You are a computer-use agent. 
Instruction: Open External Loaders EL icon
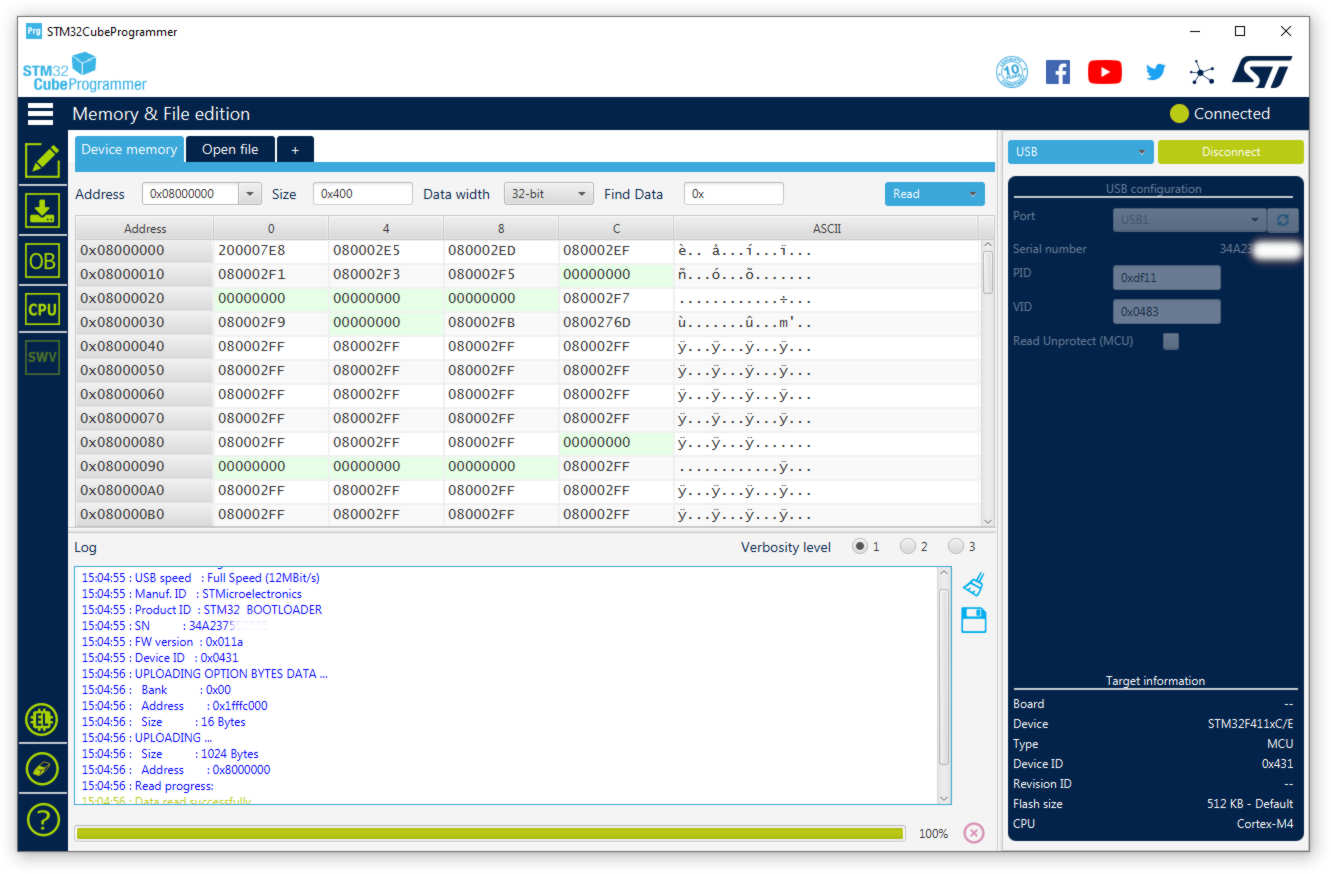[x=42, y=718]
